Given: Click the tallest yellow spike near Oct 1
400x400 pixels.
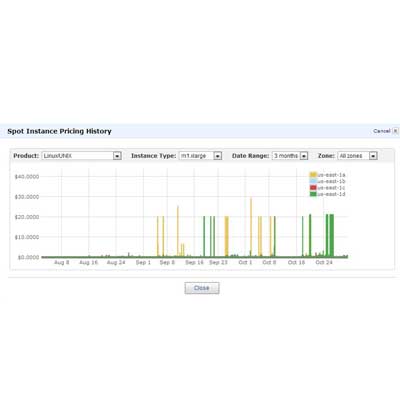Looking at the screenshot, I should point(251,227).
